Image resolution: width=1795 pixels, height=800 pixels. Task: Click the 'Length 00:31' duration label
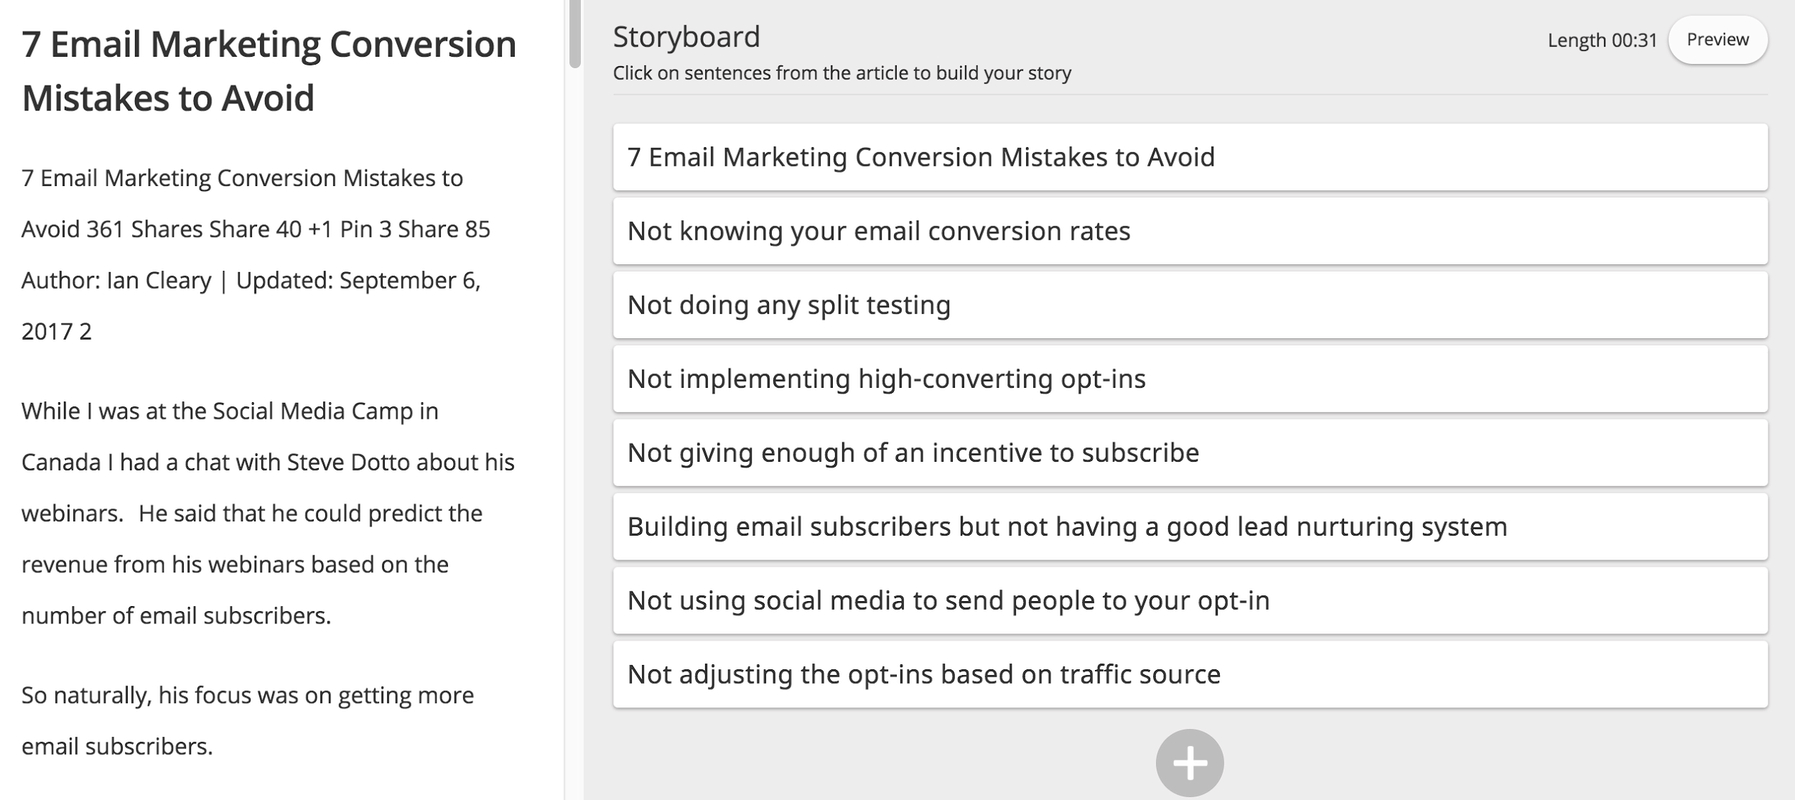1601,40
